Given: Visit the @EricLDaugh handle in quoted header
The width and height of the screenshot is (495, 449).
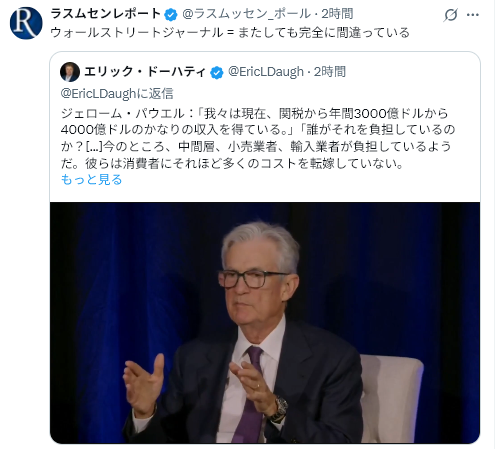Looking at the screenshot, I should point(266,72).
